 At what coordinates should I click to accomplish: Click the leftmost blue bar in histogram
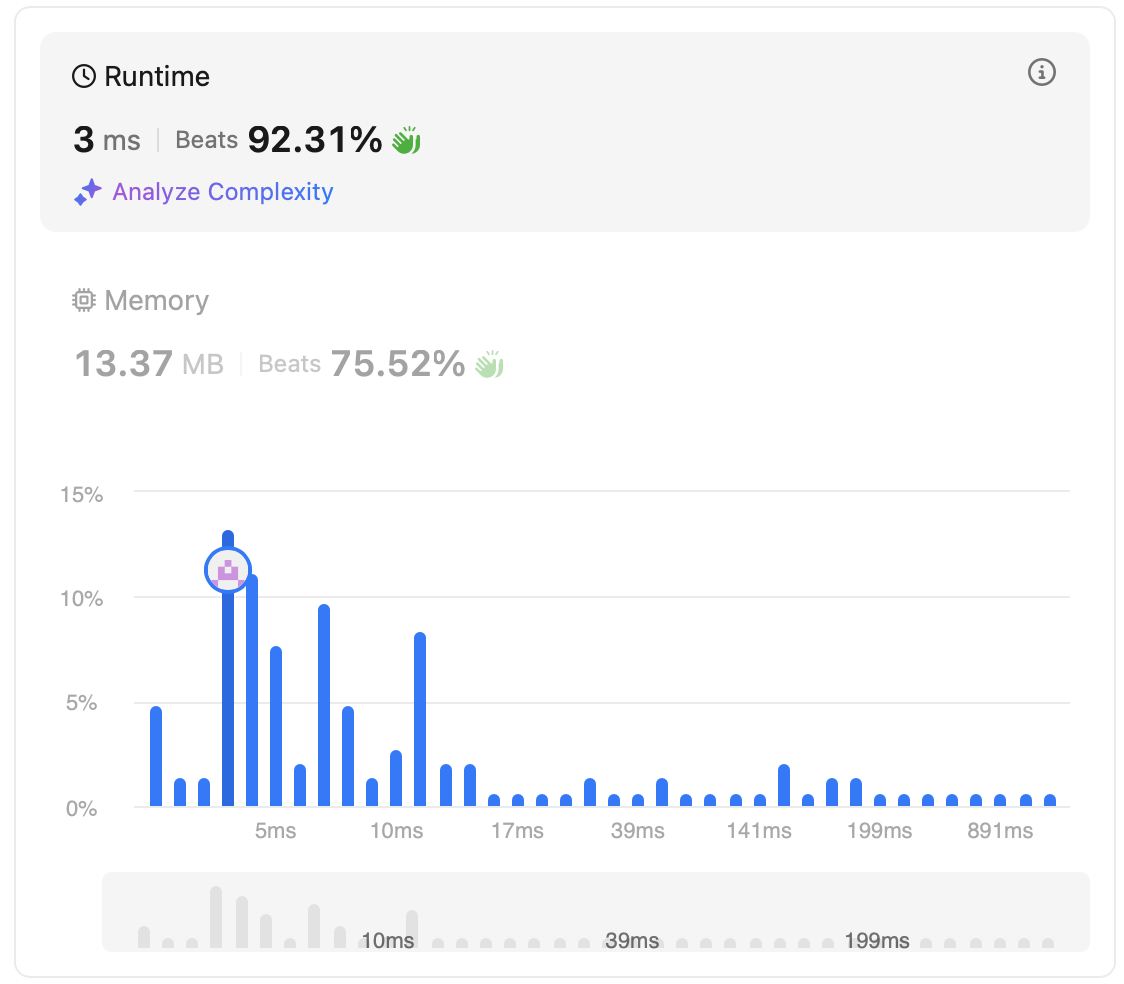(156, 756)
